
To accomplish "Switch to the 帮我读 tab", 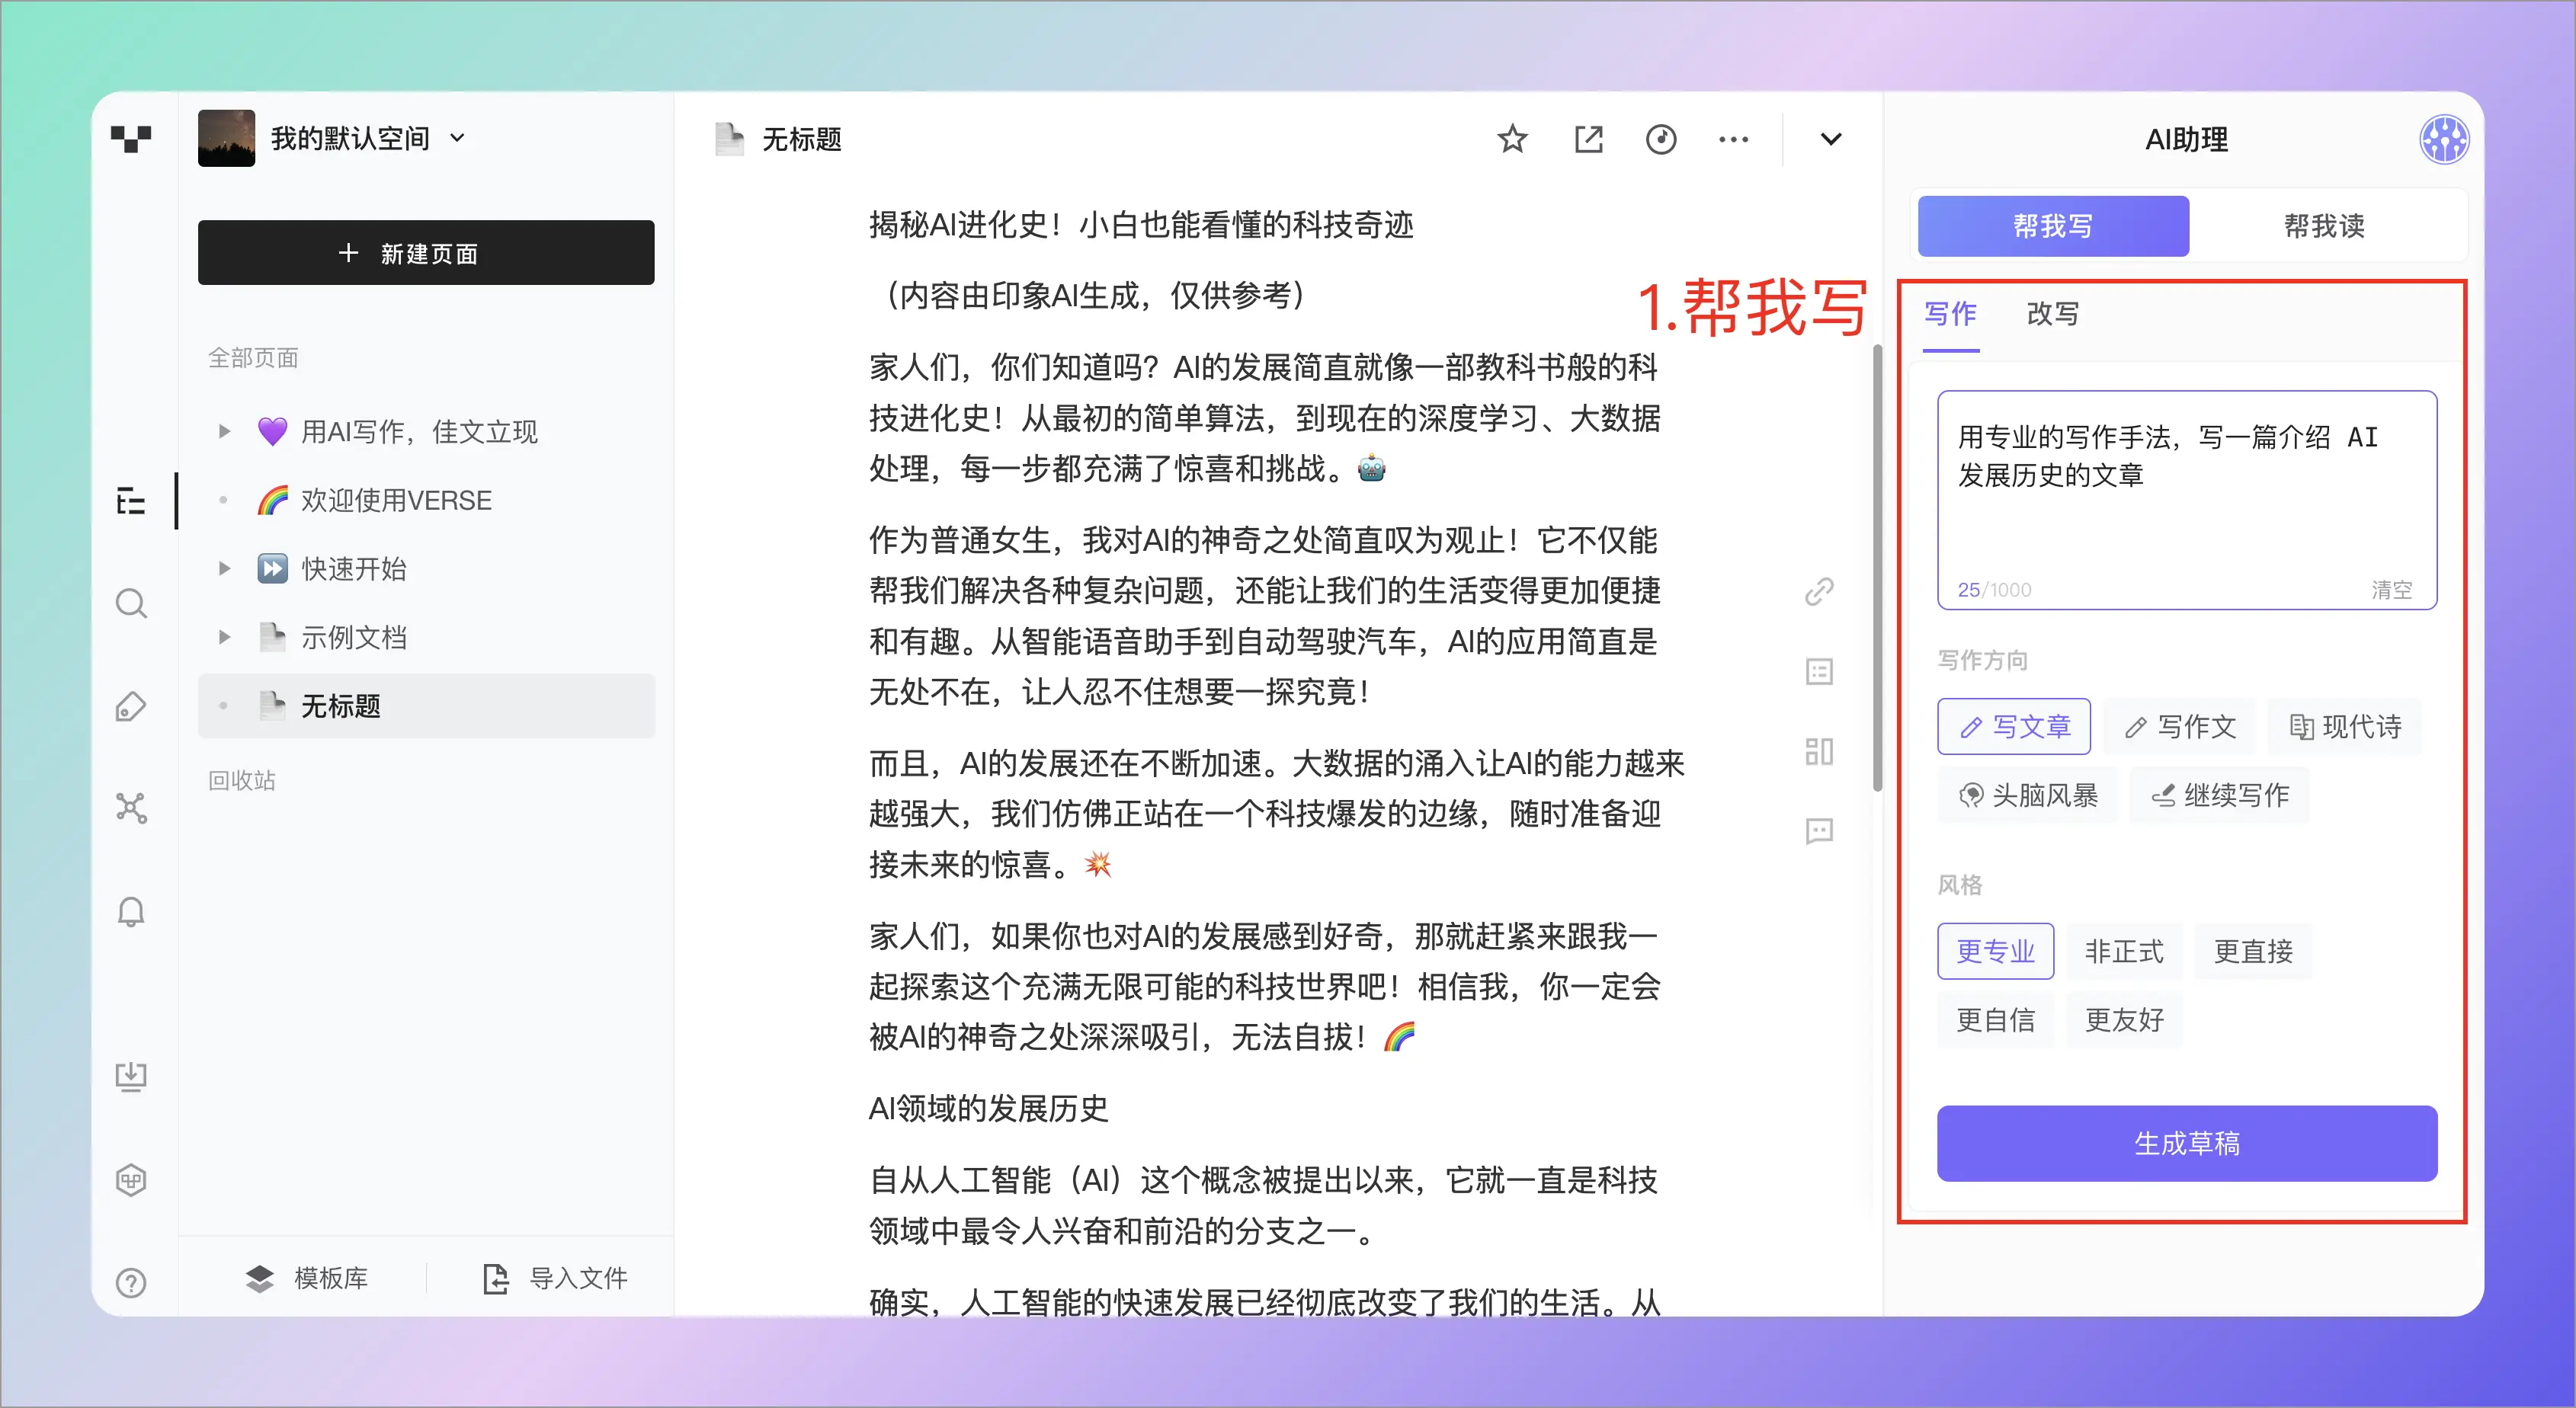I will pos(2324,226).
